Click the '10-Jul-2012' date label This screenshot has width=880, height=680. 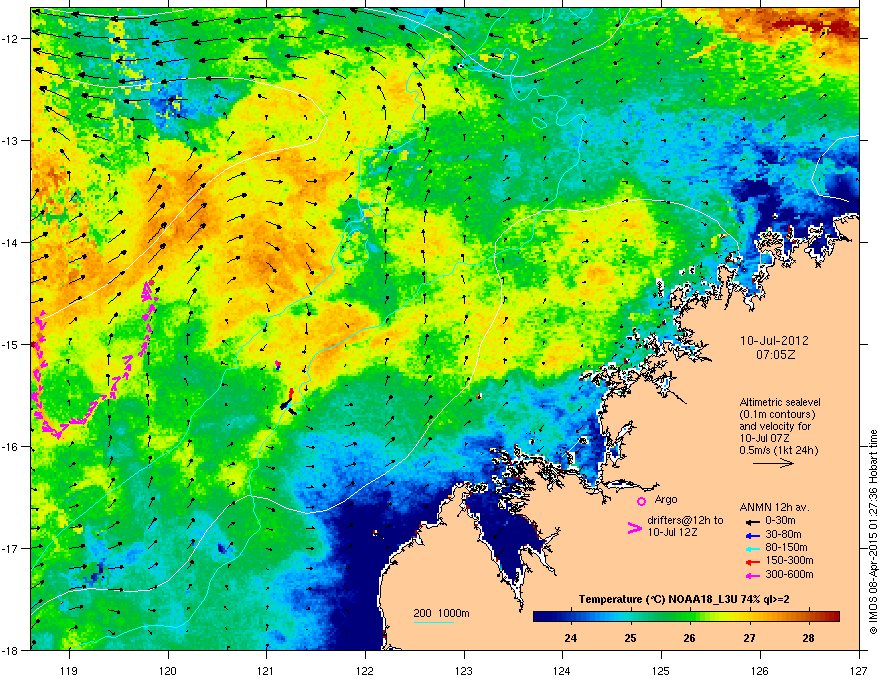coord(774,341)
